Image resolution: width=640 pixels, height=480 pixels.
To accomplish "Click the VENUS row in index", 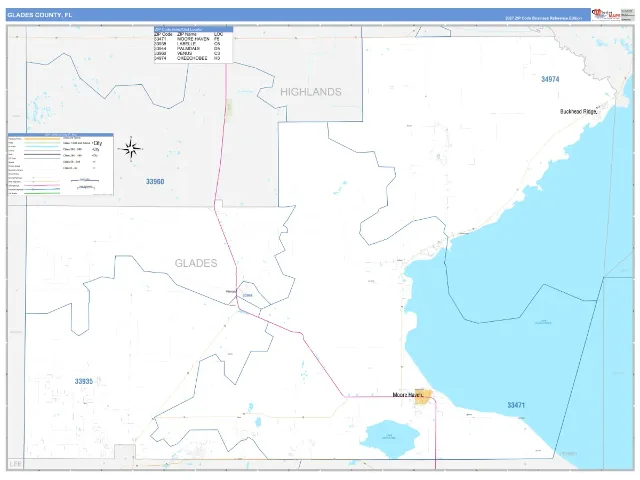I will (188, 53).
